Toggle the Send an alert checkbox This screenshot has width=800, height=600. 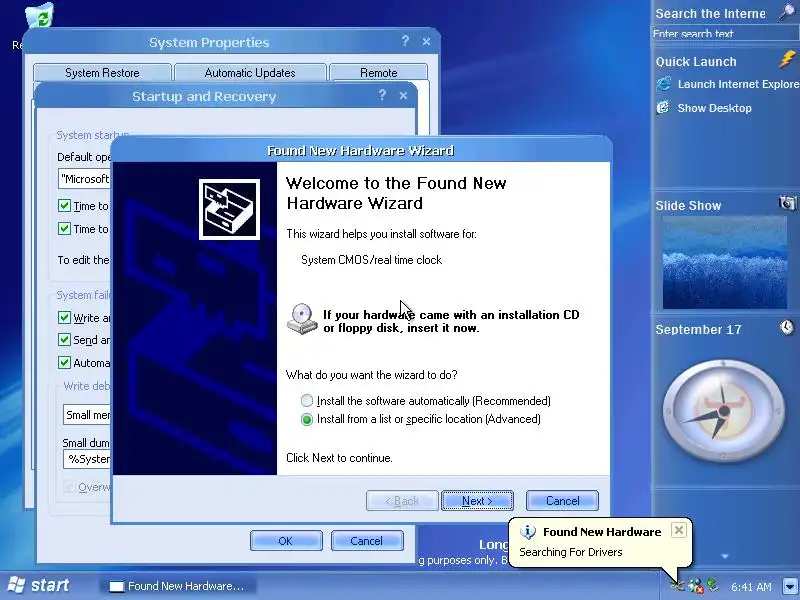pyautogui.click(x=64, y=340)
